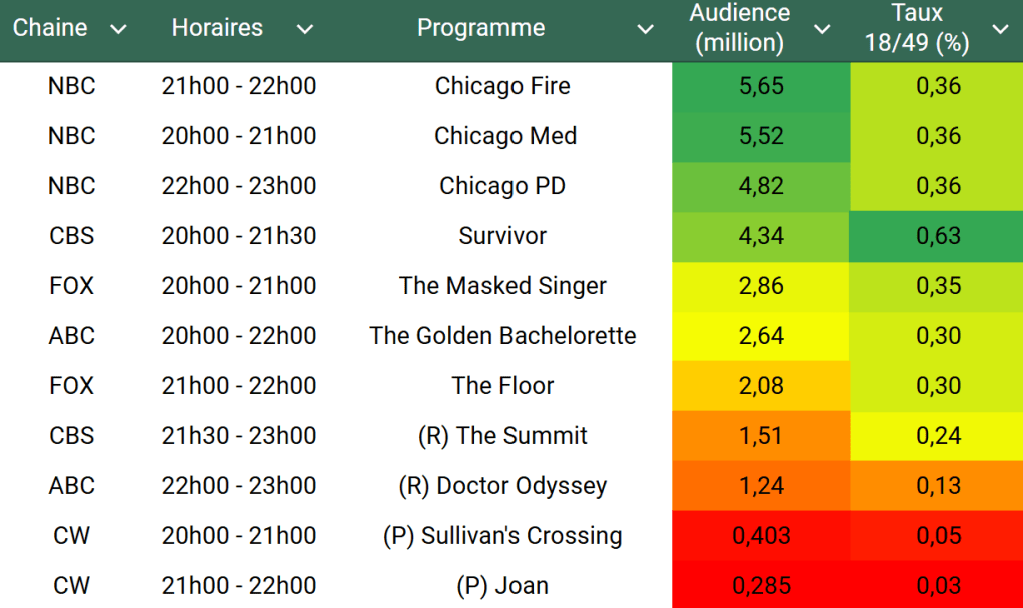Select the 21h30 - 23h00 time slot cell

pyautogui.click(x=238, y=436)
